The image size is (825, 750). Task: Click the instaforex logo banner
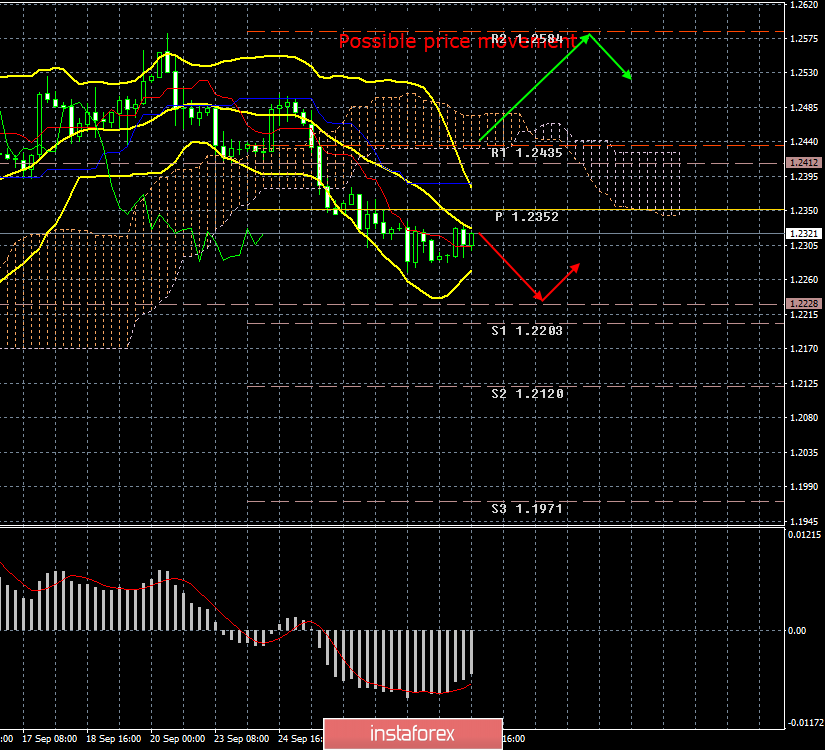point(413,734)
